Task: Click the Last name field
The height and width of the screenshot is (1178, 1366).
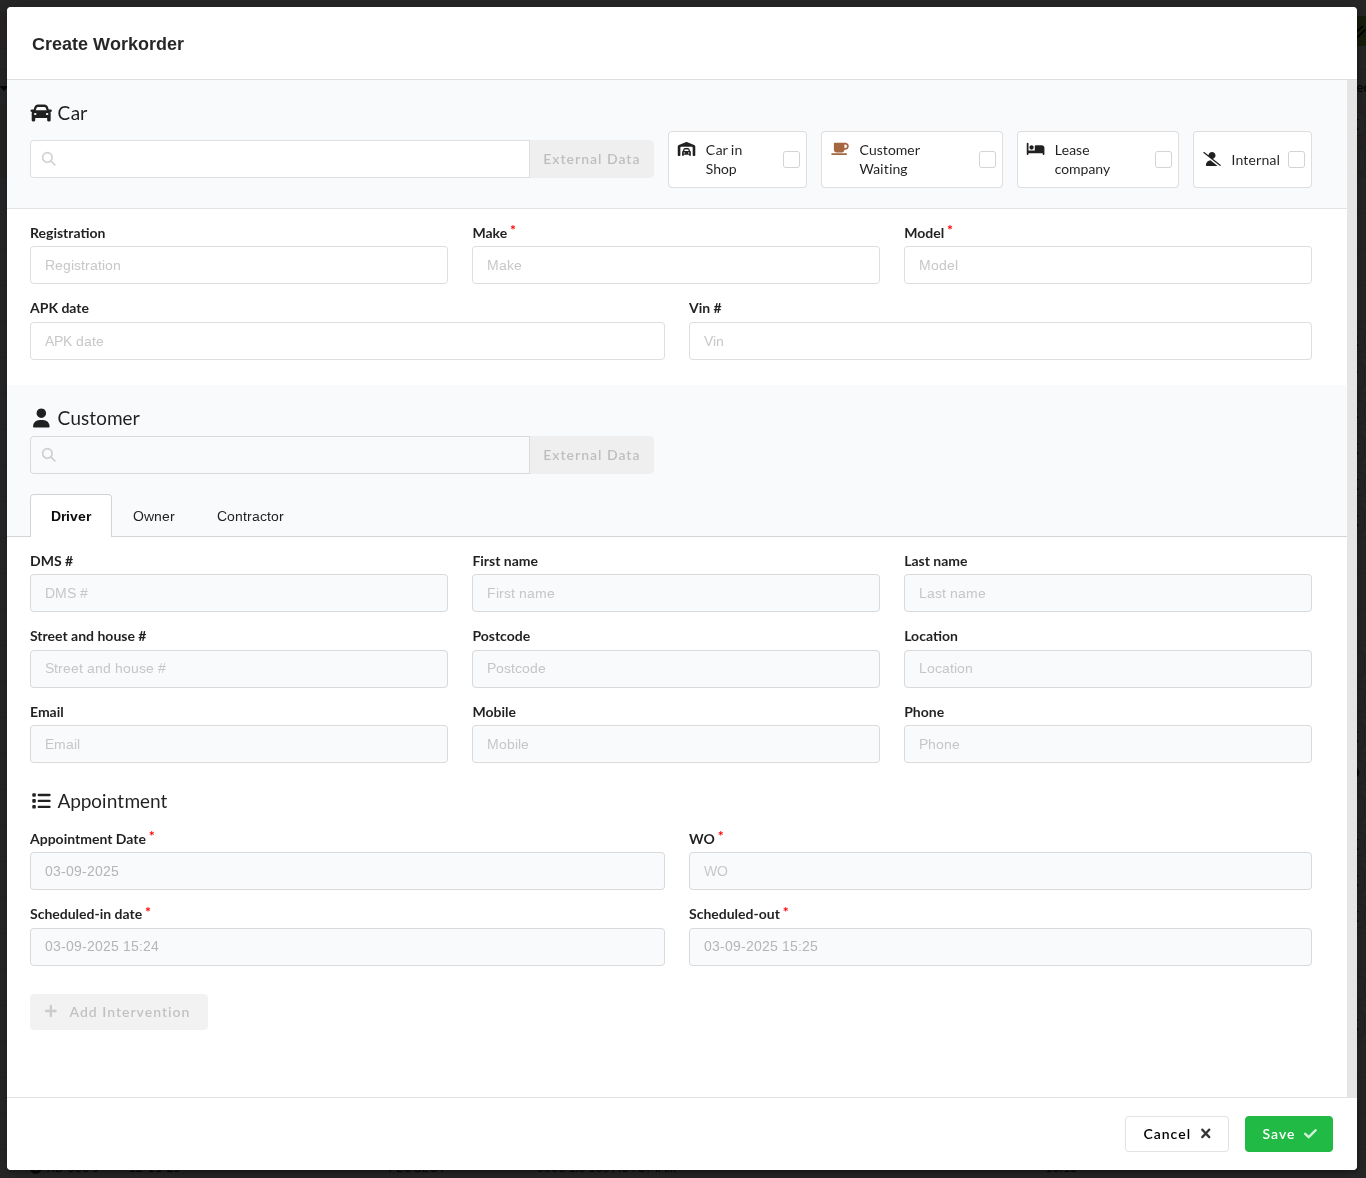Action: pos(1108,593)
